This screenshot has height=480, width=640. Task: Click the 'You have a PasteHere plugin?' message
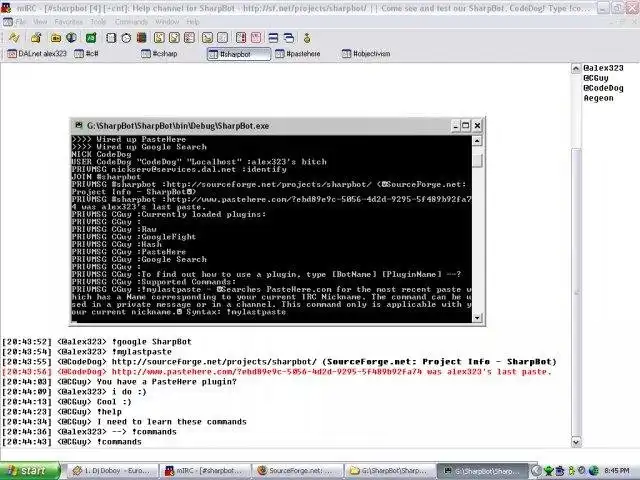click(x=167, y=382)
